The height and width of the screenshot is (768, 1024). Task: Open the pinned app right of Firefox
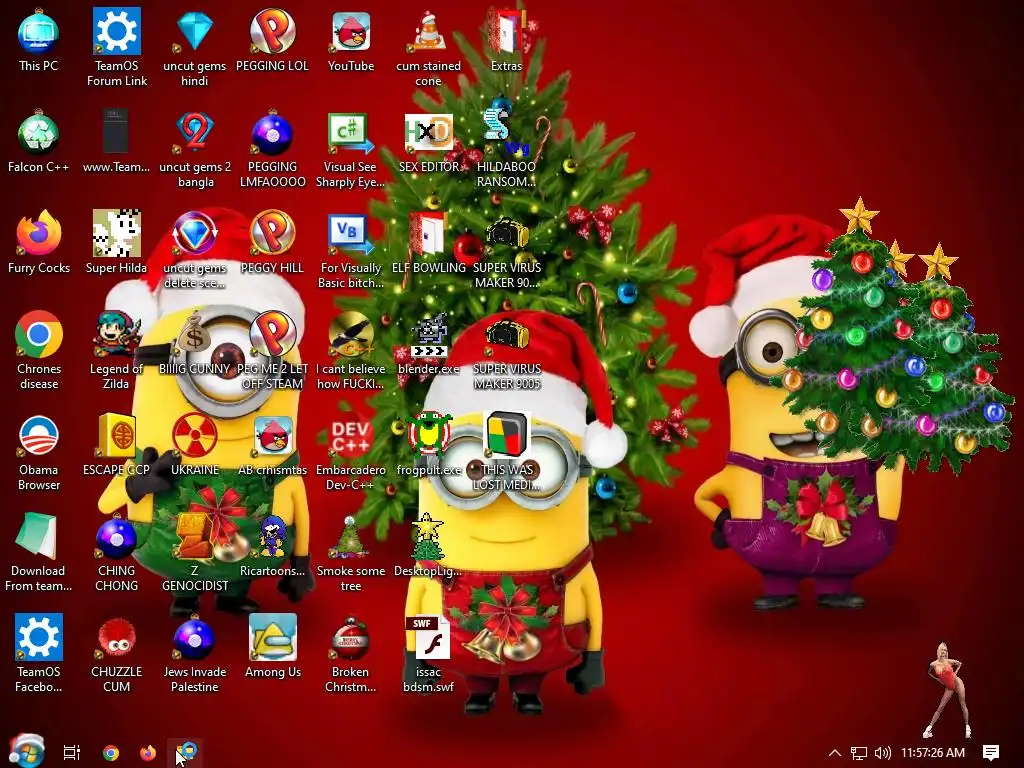tap(187, 752)
